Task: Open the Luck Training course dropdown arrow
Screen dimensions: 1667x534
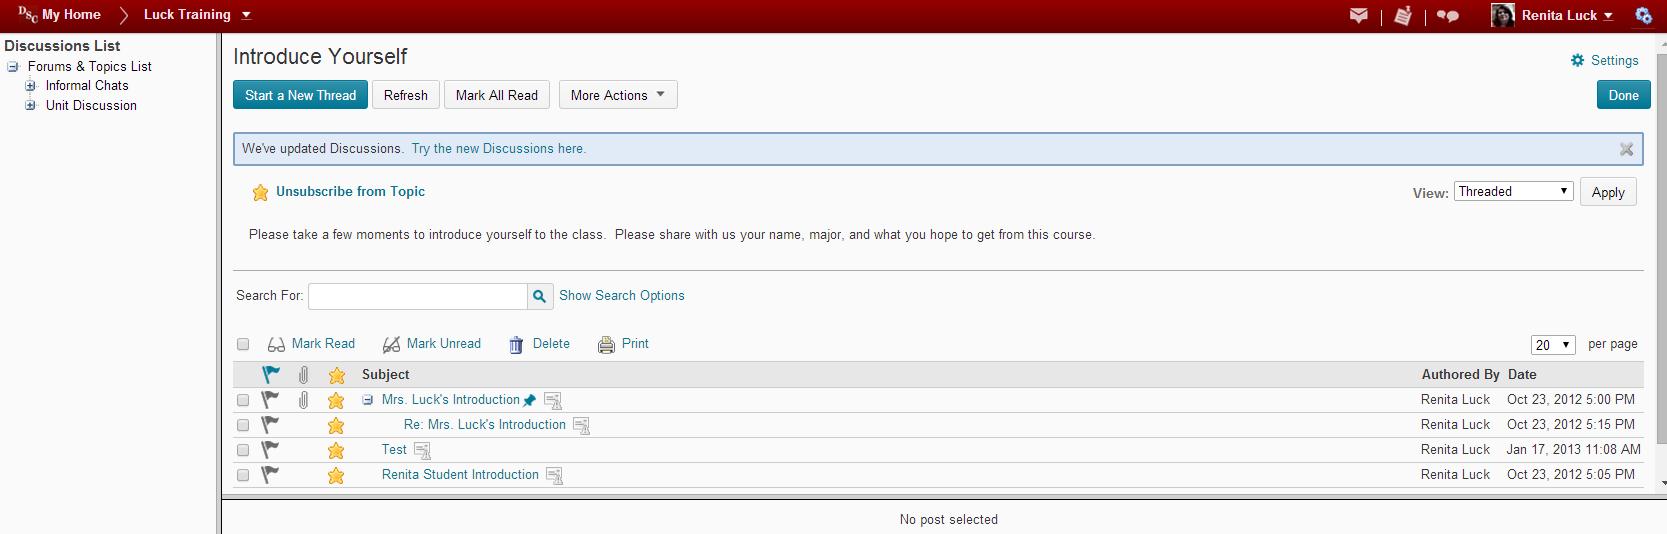Action: (x=247, y=15)
